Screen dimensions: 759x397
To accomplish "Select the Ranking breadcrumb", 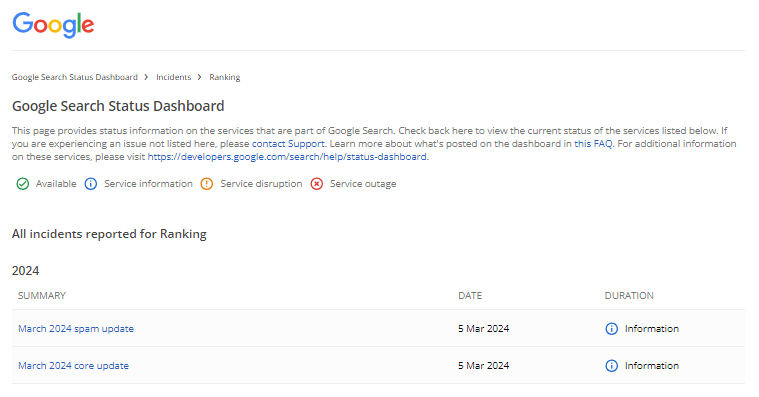I will 225,77.
